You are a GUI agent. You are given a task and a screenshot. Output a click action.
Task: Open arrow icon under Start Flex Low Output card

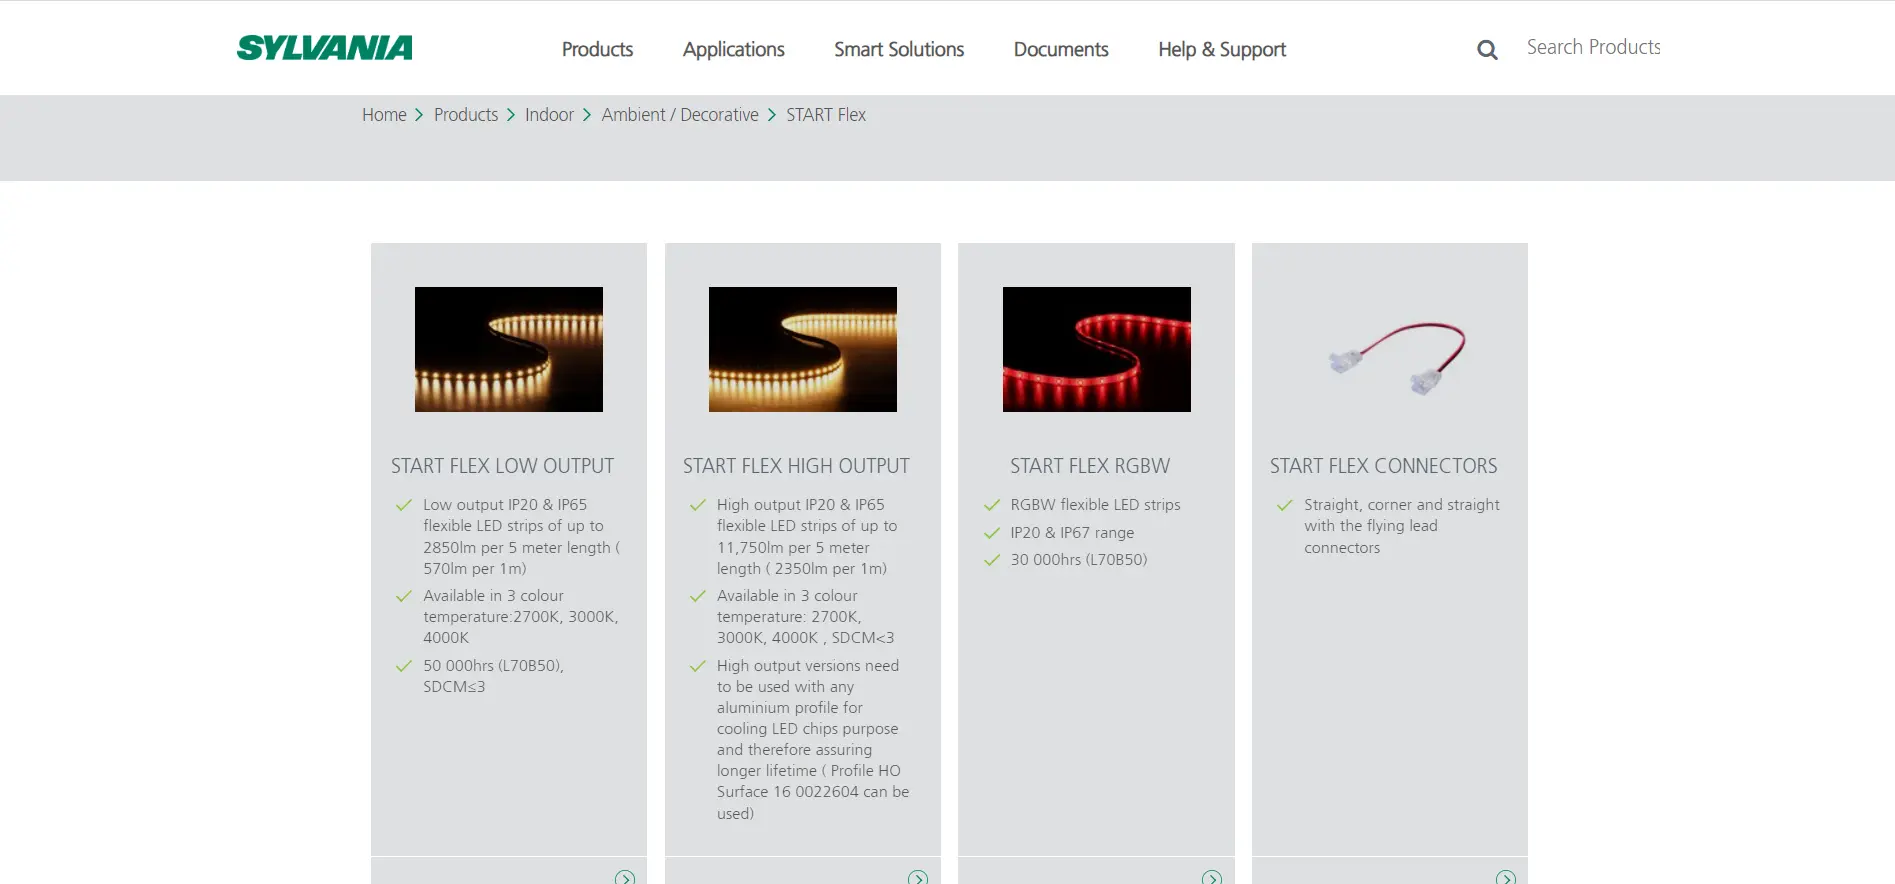625,877
